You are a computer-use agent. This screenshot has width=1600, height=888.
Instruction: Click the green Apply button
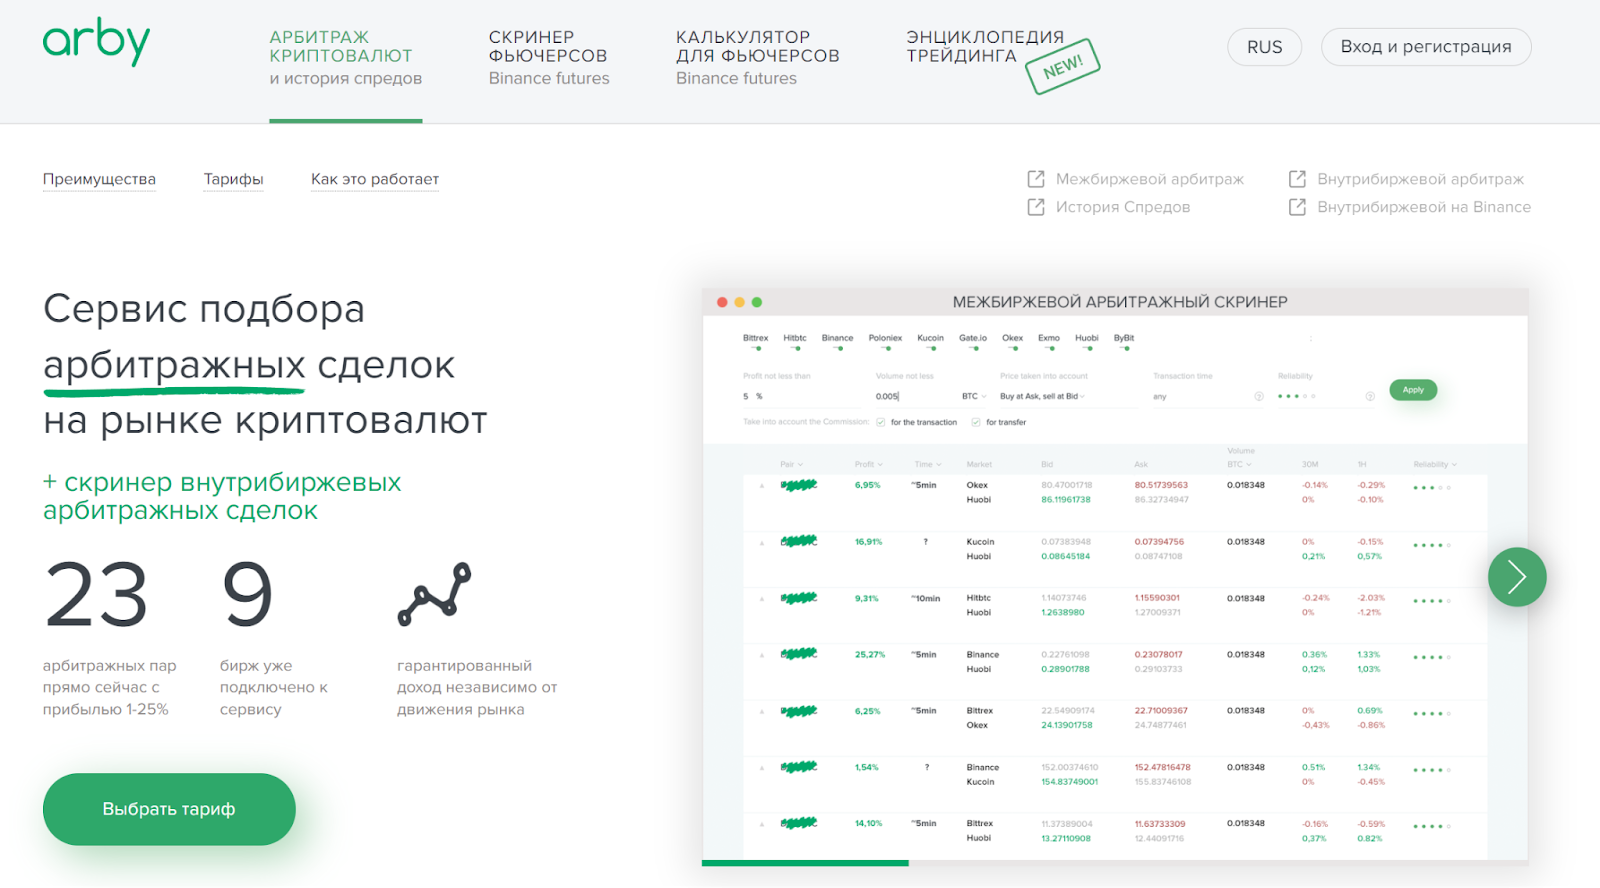1413,390
